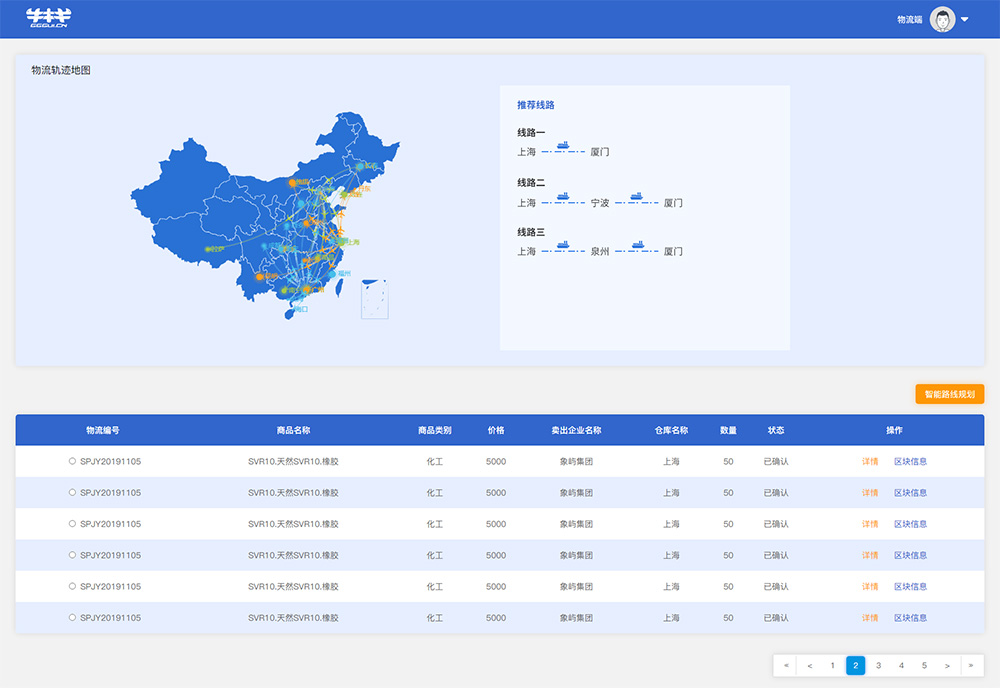Jump to last page of pagination
Screen dimensions: 1000x688
971,665
